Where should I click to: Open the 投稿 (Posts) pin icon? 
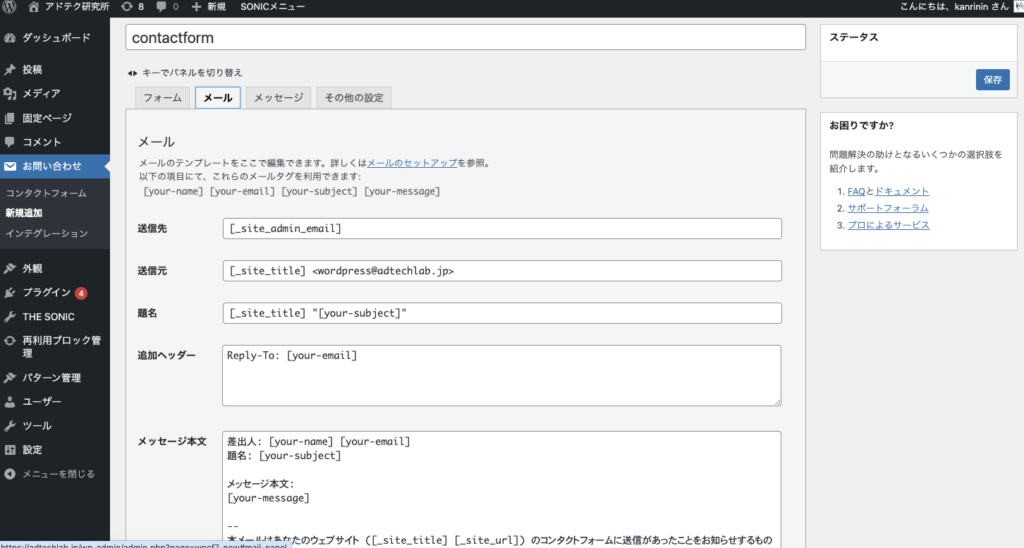click(10, 70)
